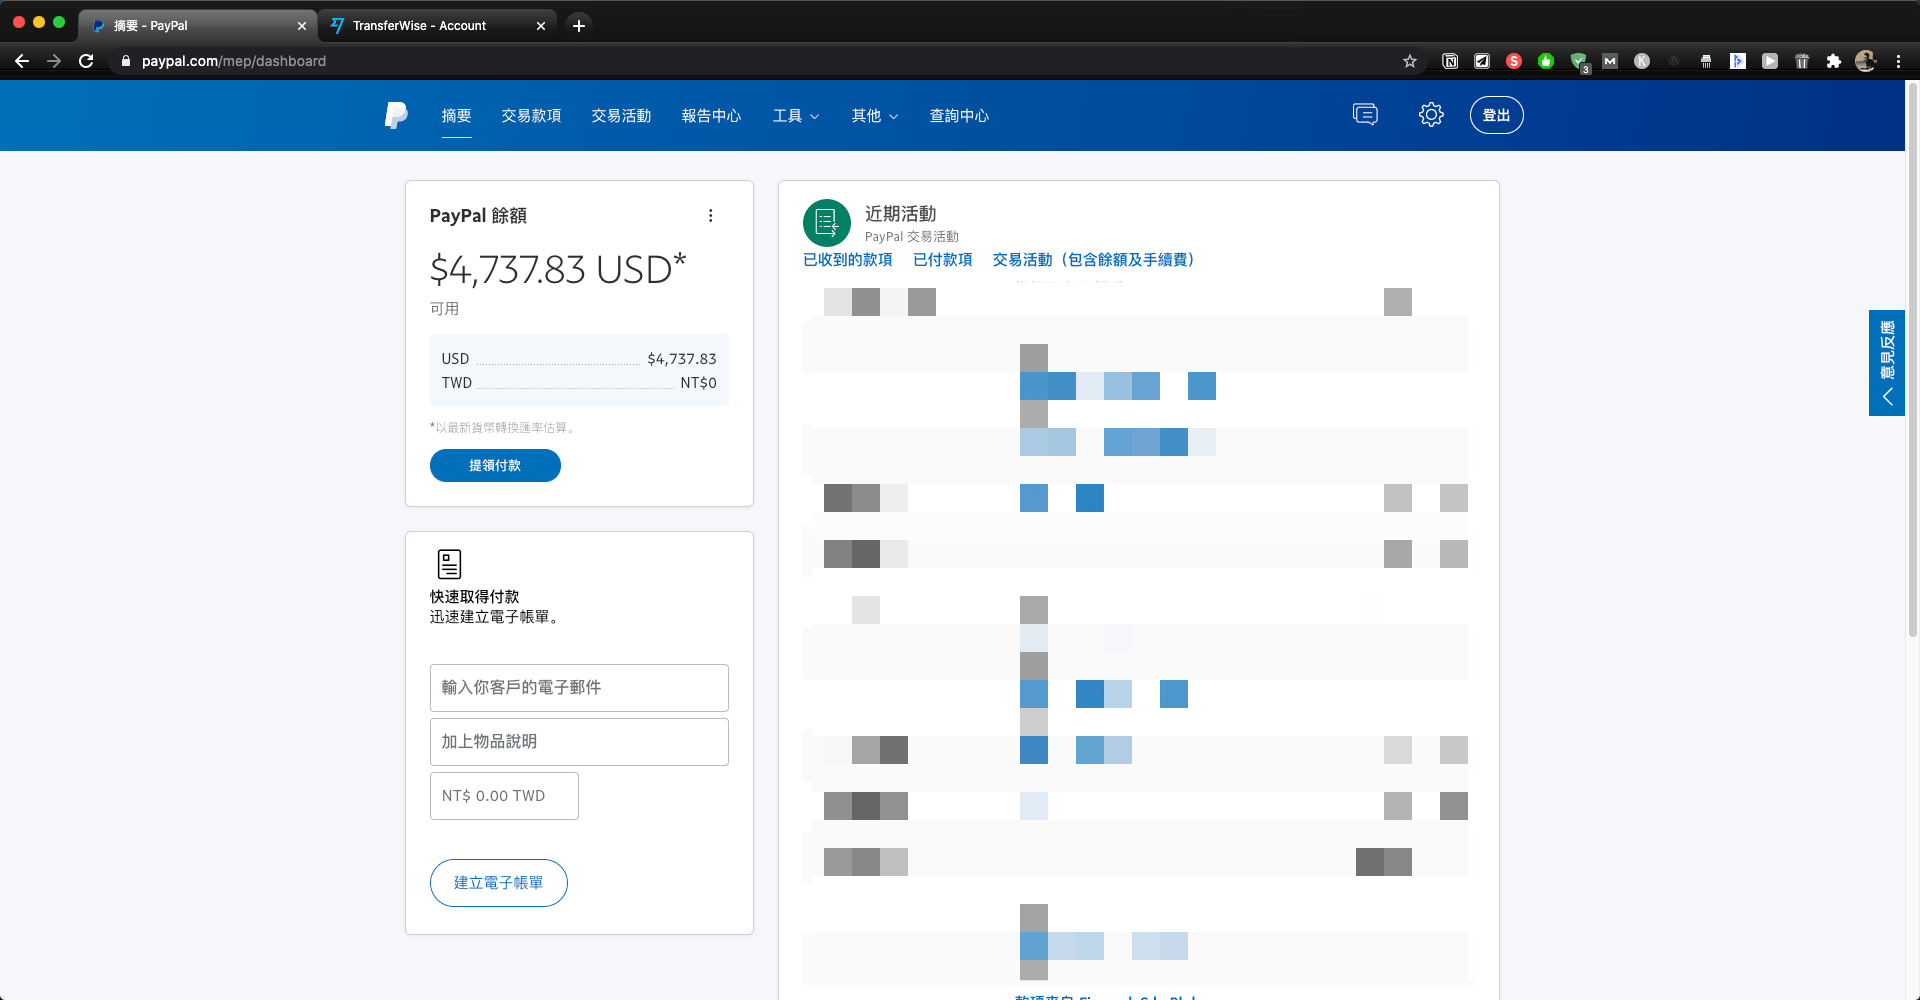Image resolution: width=1920 pixels, height=1000 pixels.
Task: Click the 提領付款 withdraw button
Action: pyautogui.click(x=495, y=466)
